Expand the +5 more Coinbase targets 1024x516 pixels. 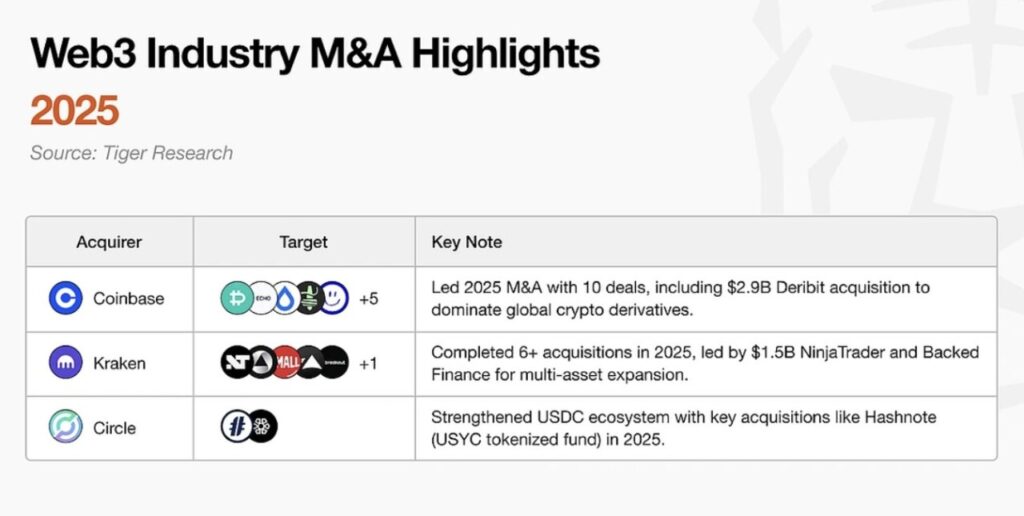coord(368,298)
